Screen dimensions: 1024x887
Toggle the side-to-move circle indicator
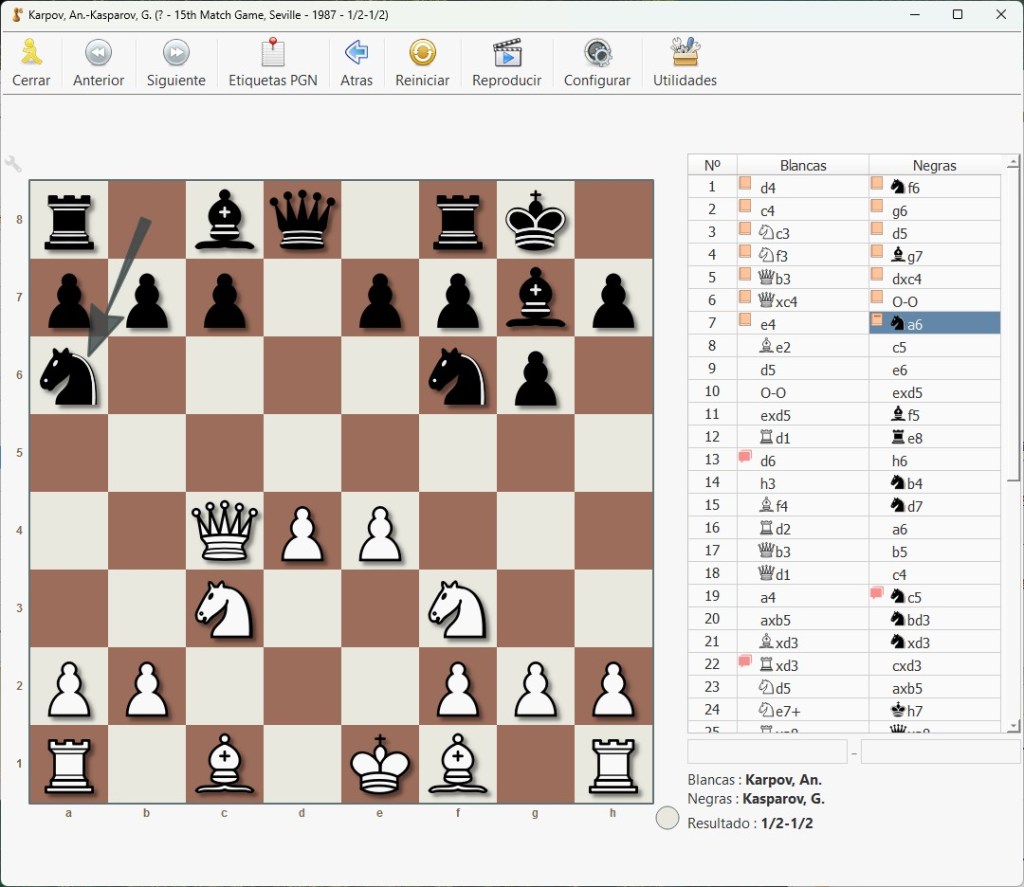(x=667, y=818)
